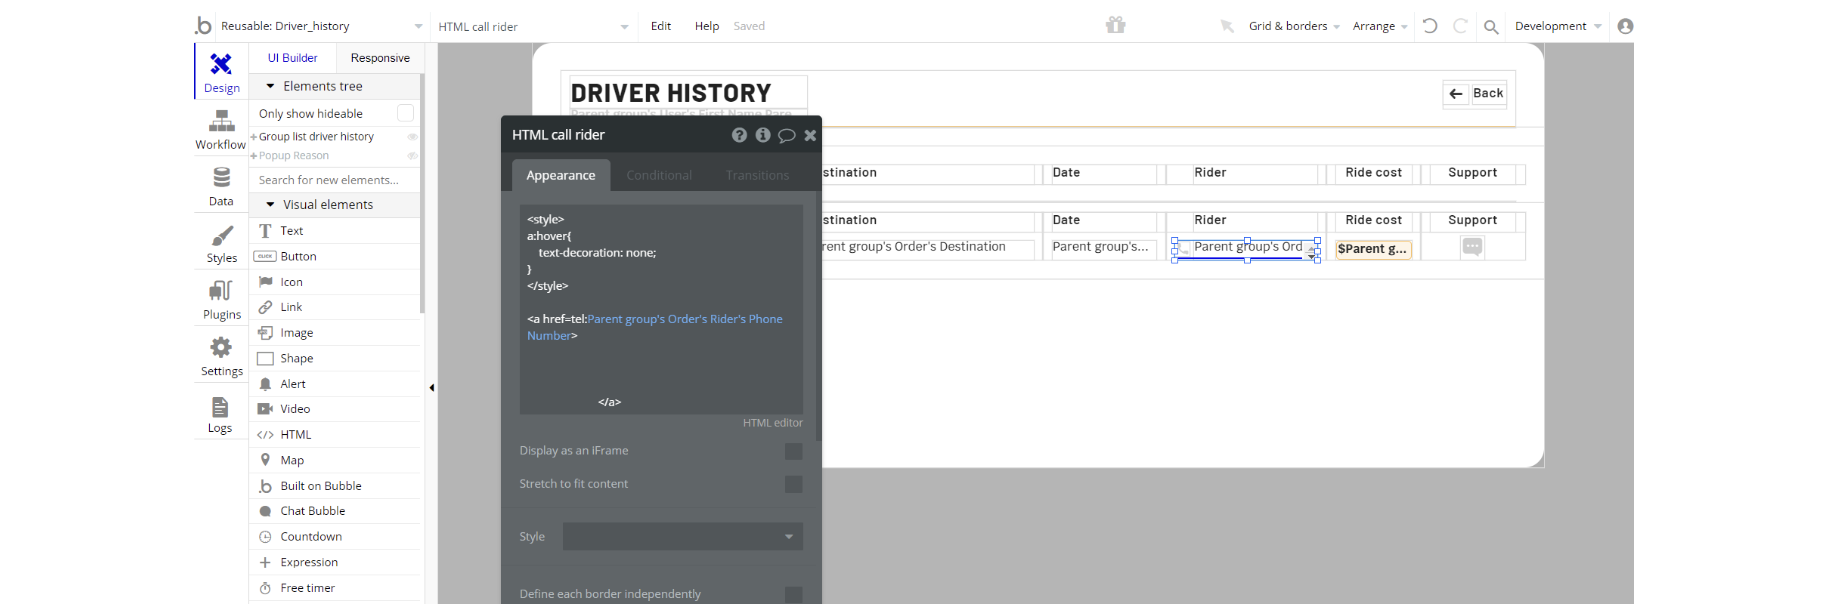1830x612 pixels.
Task: Click the Back button on canvas
Action: (1476, 93)
